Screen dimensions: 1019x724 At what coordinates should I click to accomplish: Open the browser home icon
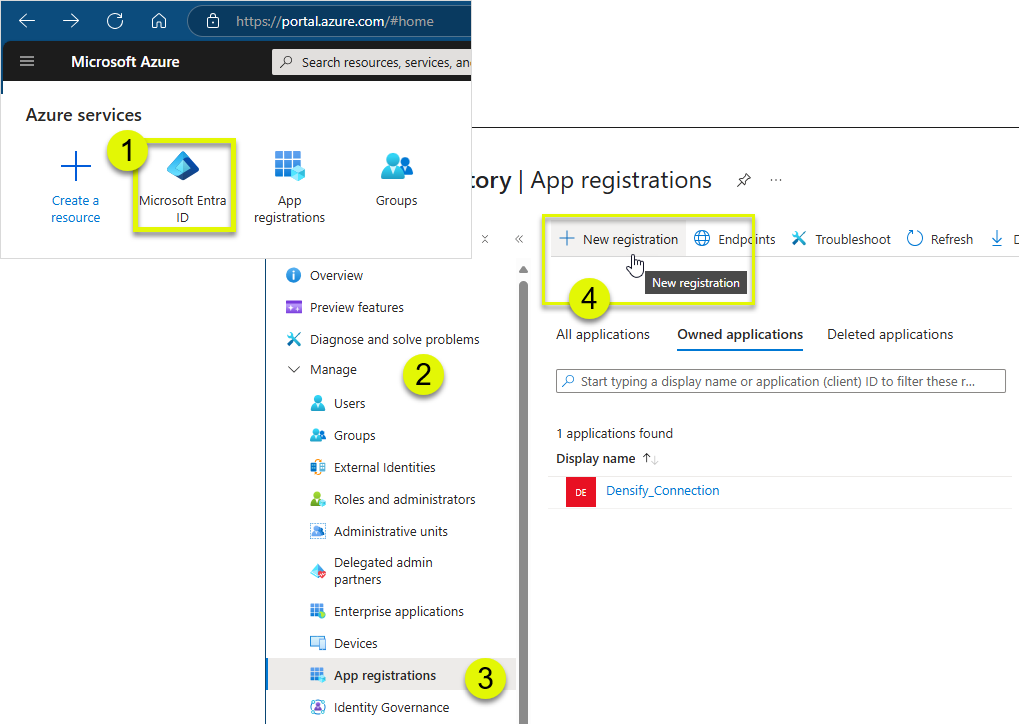(x=159, y=21)
